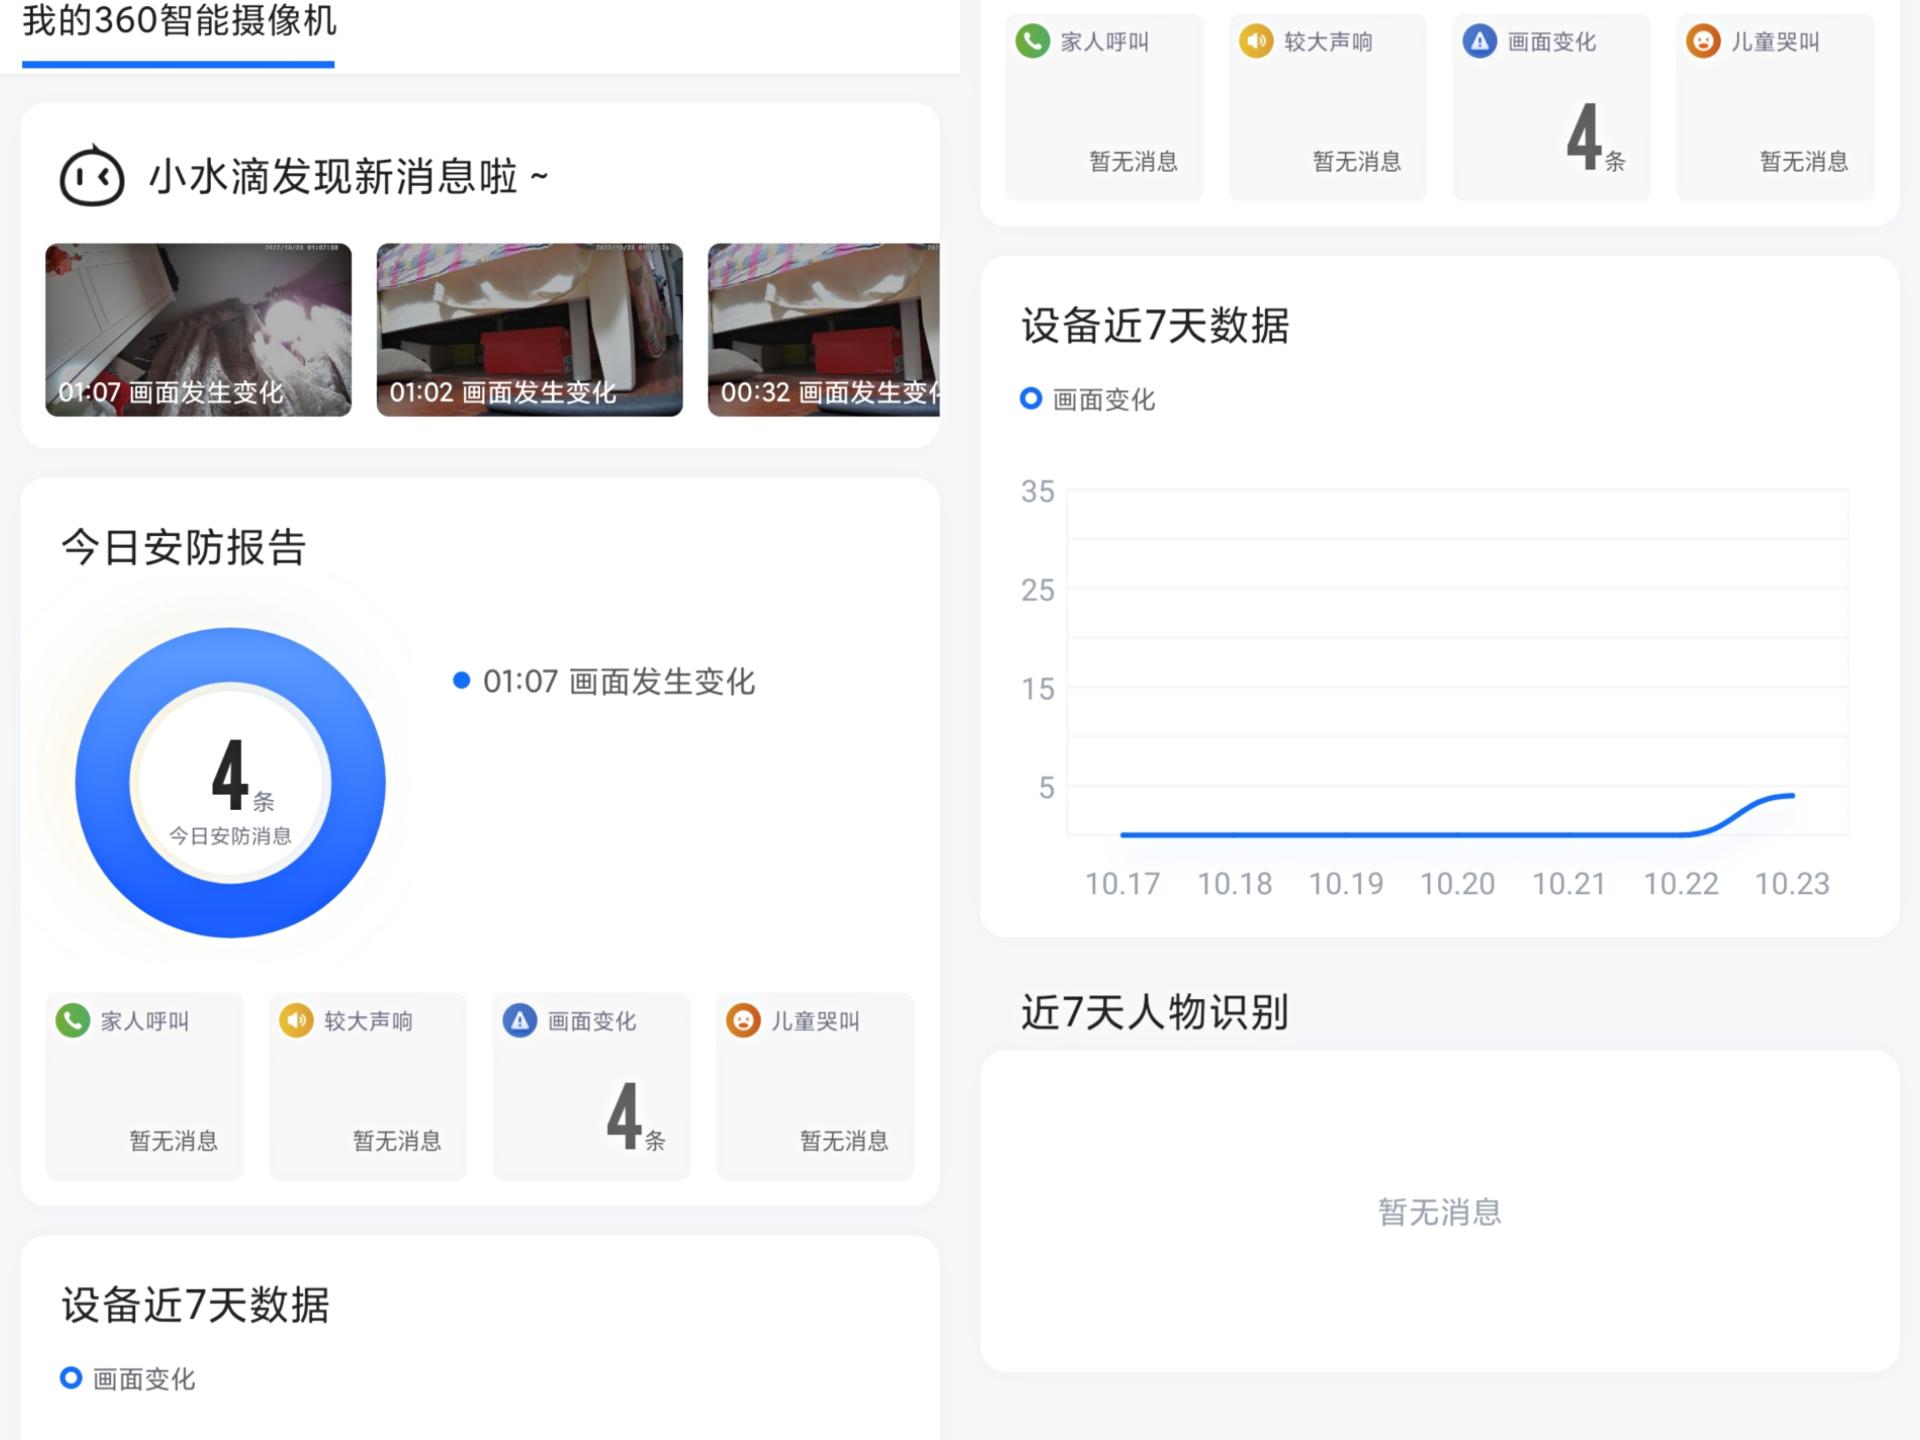The width and height of the screenshot is (1920, 1440).
Task: Toggle 画面变化 legend in right chart
Action: tap(1088, 399)
